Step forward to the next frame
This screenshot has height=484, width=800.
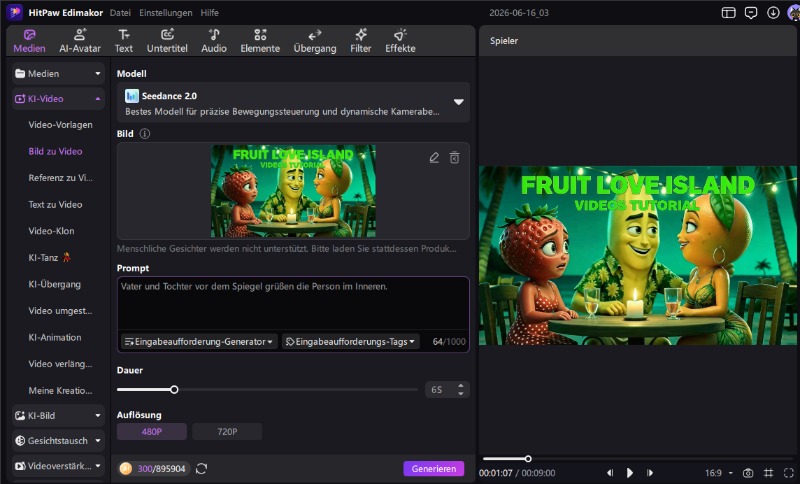coord(649,473)
